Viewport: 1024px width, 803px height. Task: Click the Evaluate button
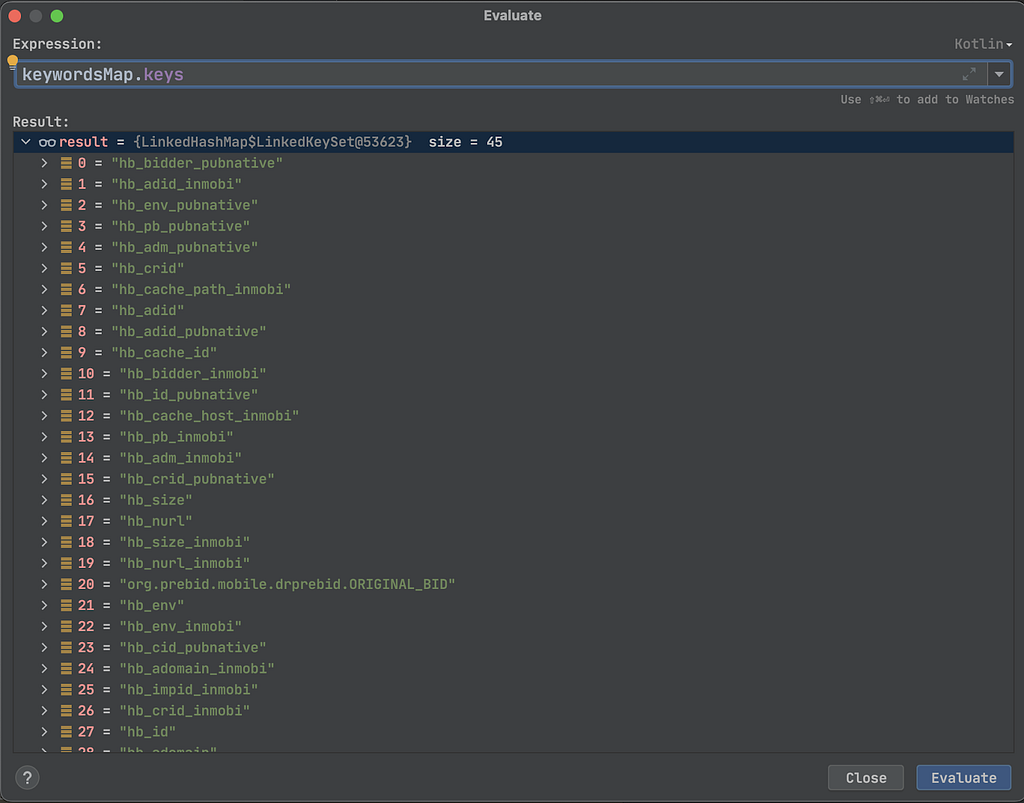point(963,778)
